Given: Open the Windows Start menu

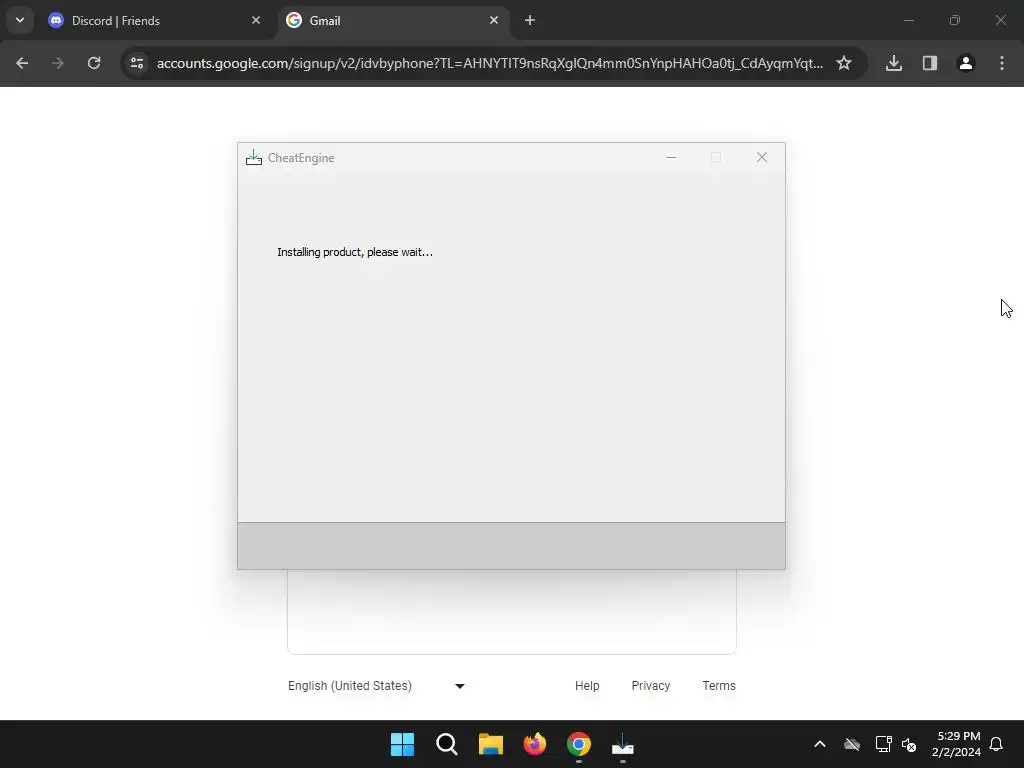Looking at the screenshot, I should tap(402, 744).
